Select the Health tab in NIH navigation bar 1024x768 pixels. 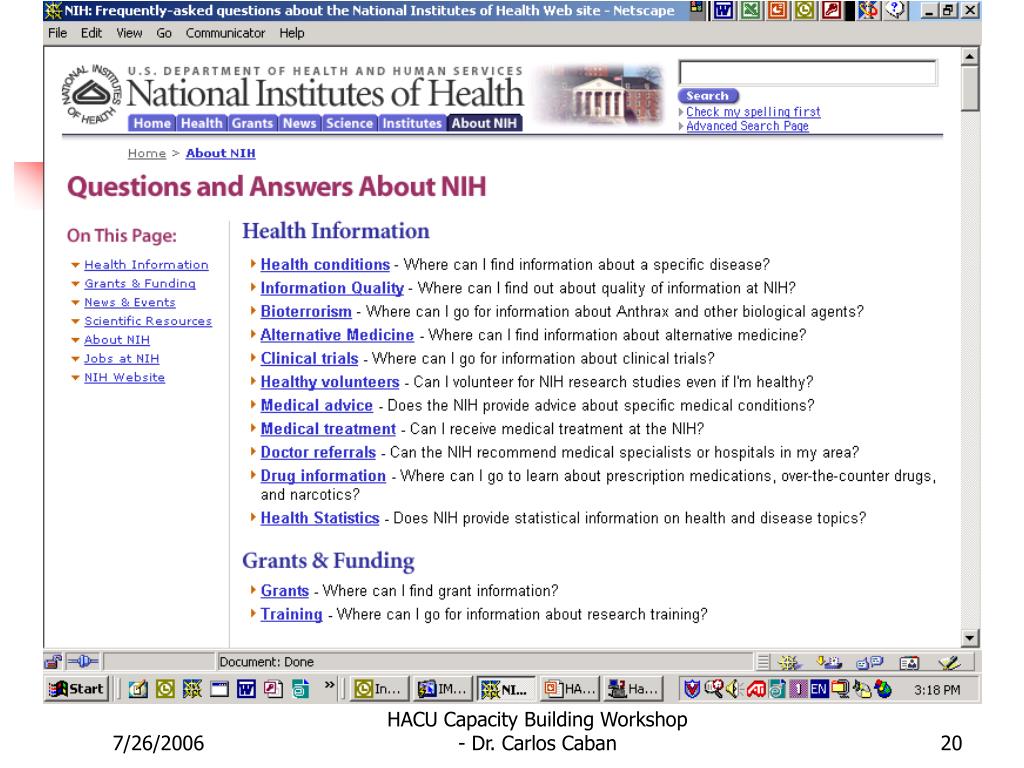tap(201, 123)
